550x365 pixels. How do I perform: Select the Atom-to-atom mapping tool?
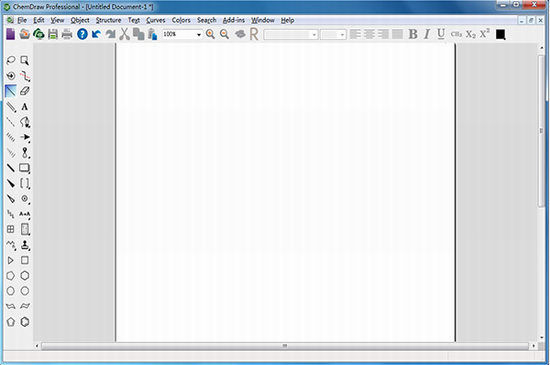25,214
